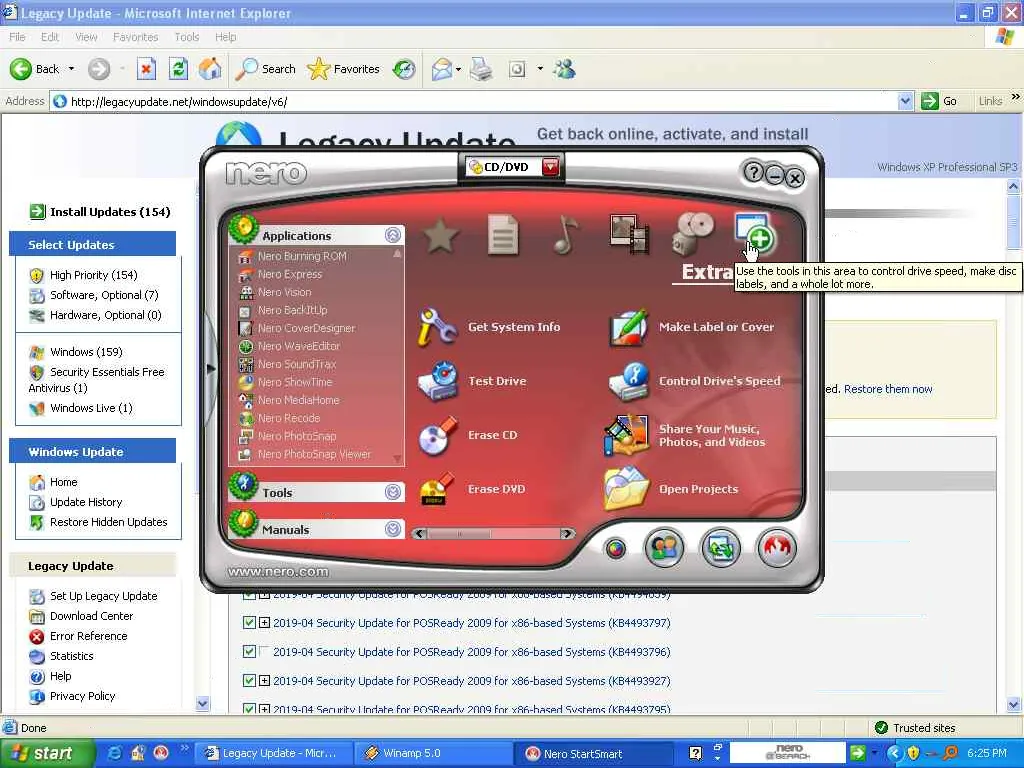Viewport: 1024px width, 768px height.
Task: Launch Nero Burning ROM from Applications list
Action: coord(302,257)
